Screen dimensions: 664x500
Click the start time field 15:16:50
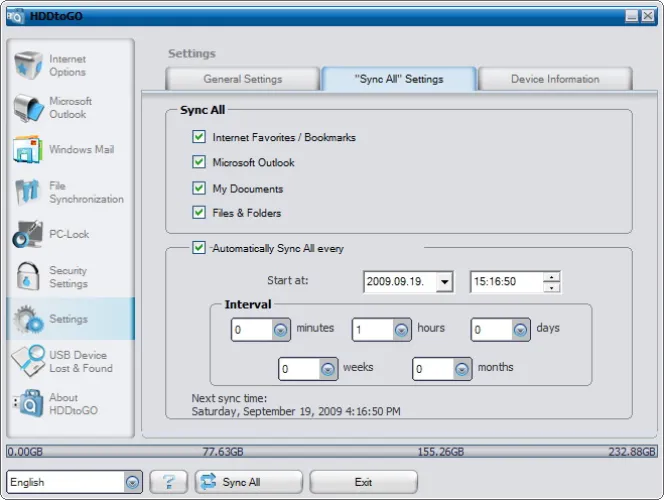click(x=506, y=282)
